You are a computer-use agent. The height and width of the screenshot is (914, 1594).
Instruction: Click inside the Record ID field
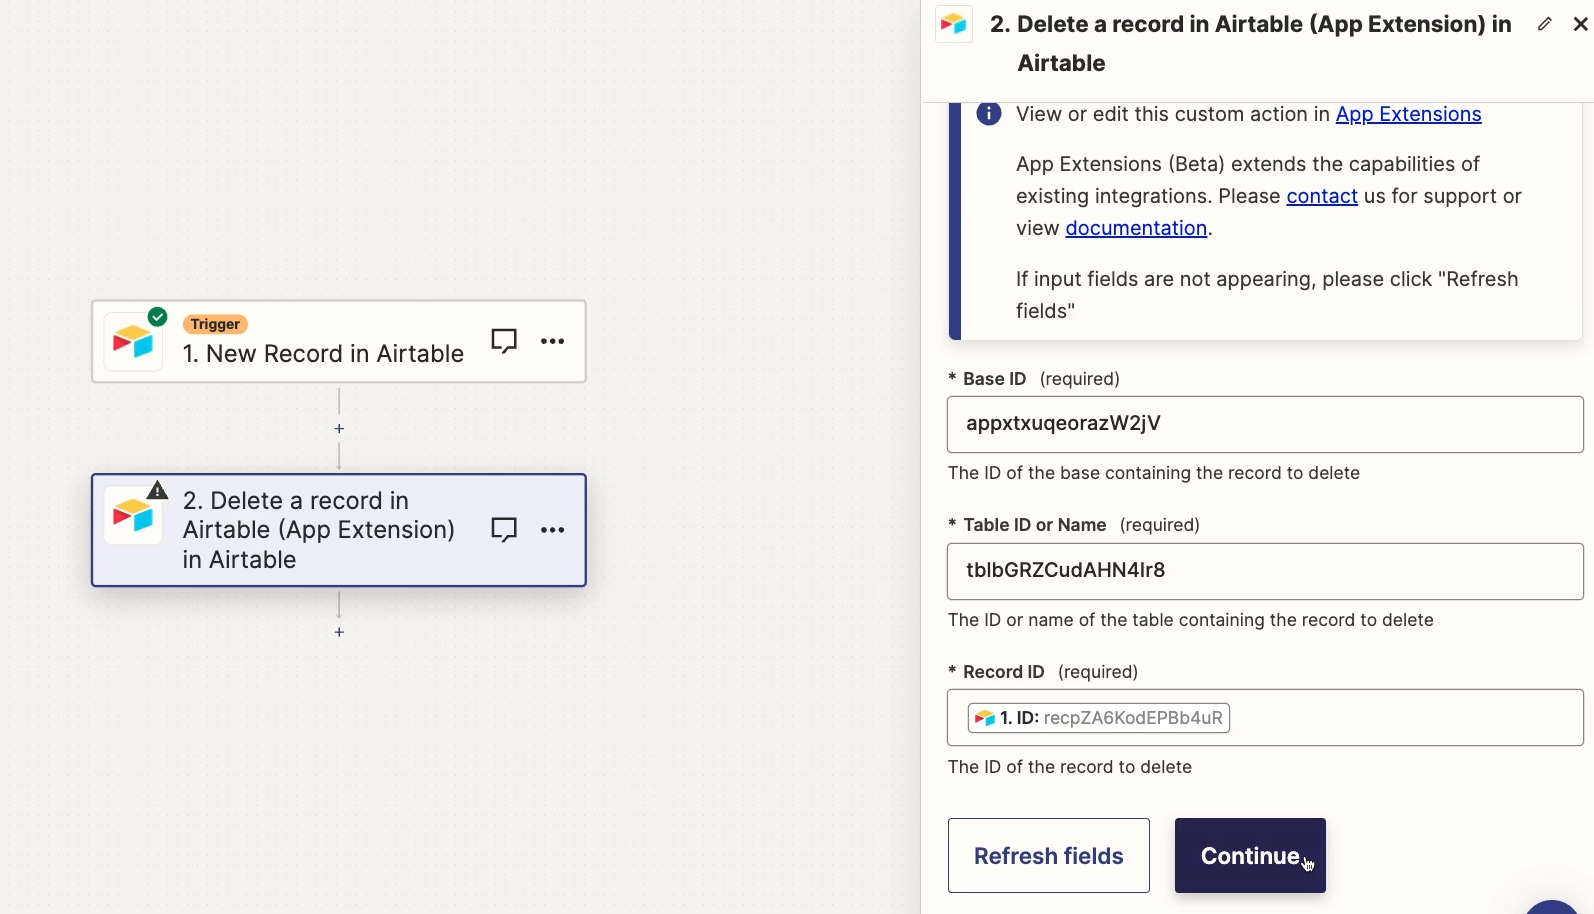(x=1265, y=717)
